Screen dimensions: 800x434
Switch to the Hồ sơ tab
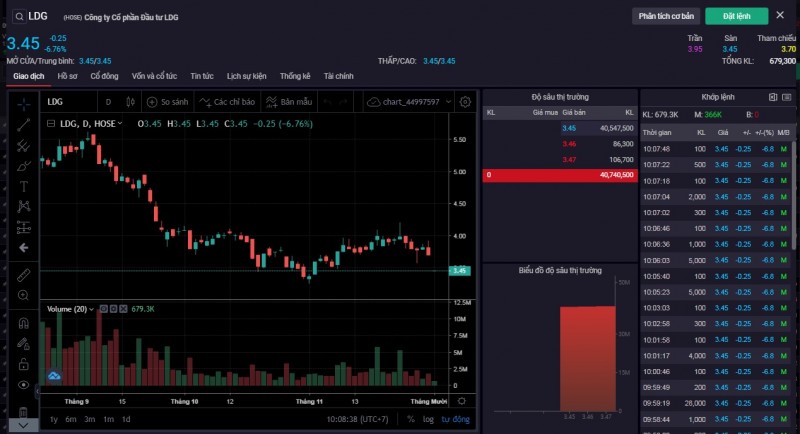pyautogui.click(x=67, y=76)
